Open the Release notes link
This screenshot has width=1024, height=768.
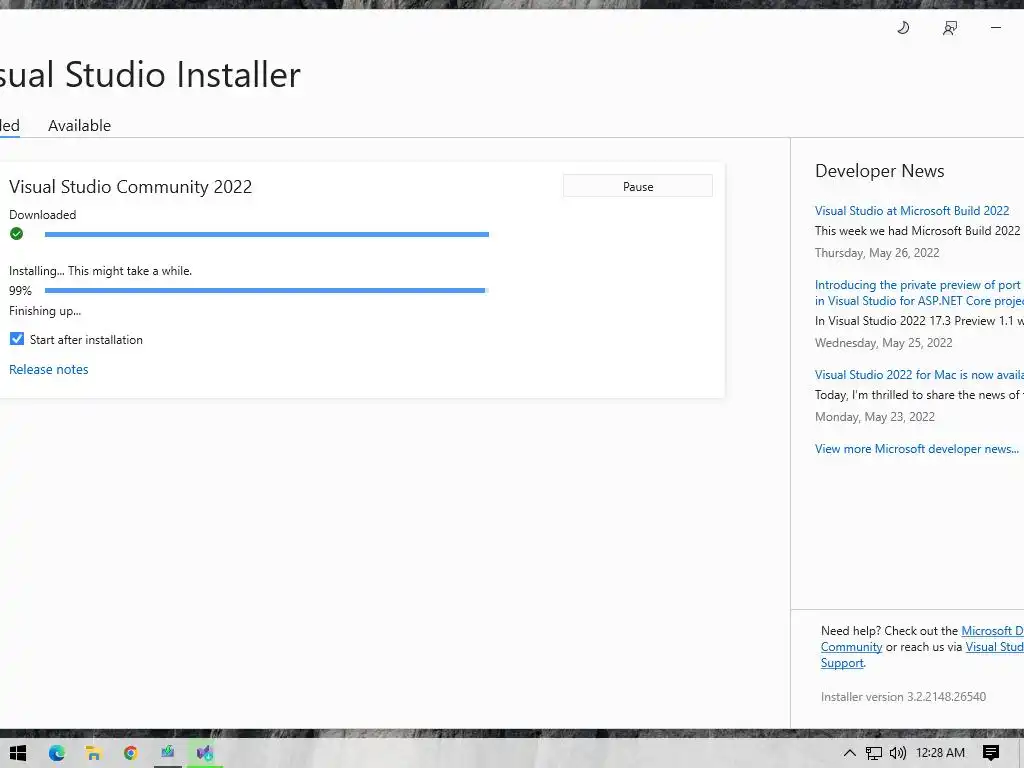click(x=48, y=369)
